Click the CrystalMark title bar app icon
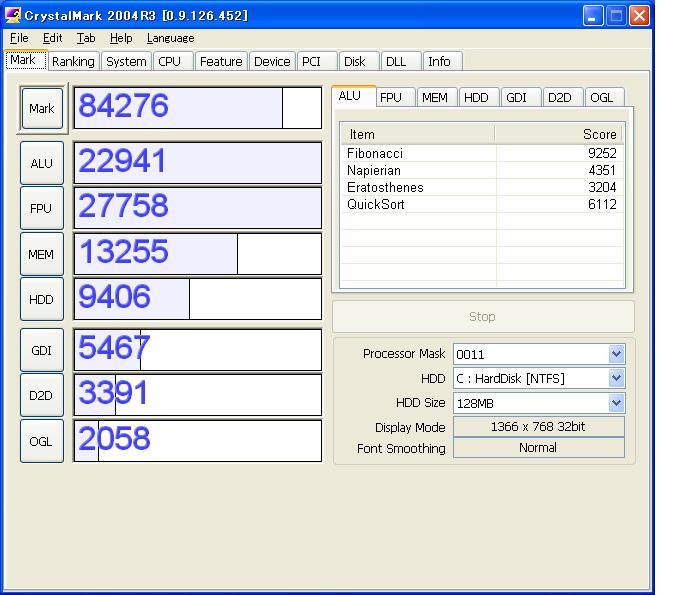Image resolution: width=683 pixels, height=595 pixels. click(13, 15)
